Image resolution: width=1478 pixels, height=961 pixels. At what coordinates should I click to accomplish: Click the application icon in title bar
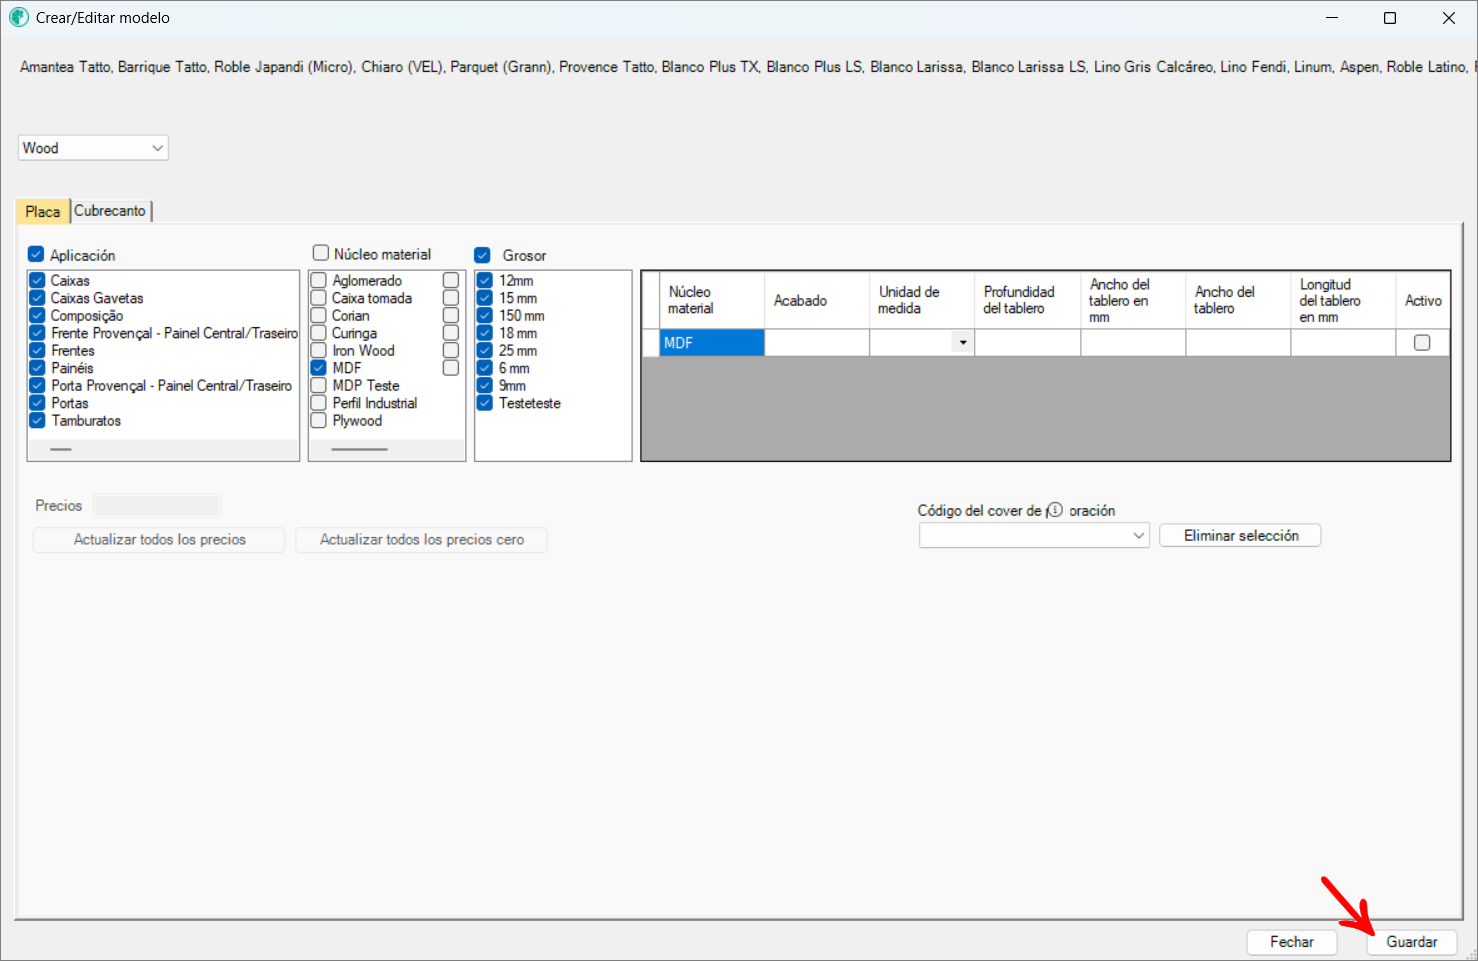coord(18,18)
